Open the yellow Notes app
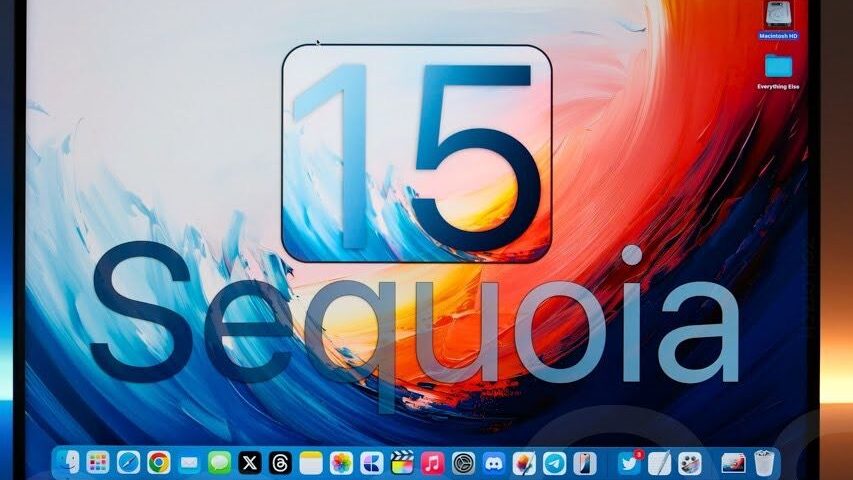The height and width of the screenshot is (480, 853). (x=311, y=463)
